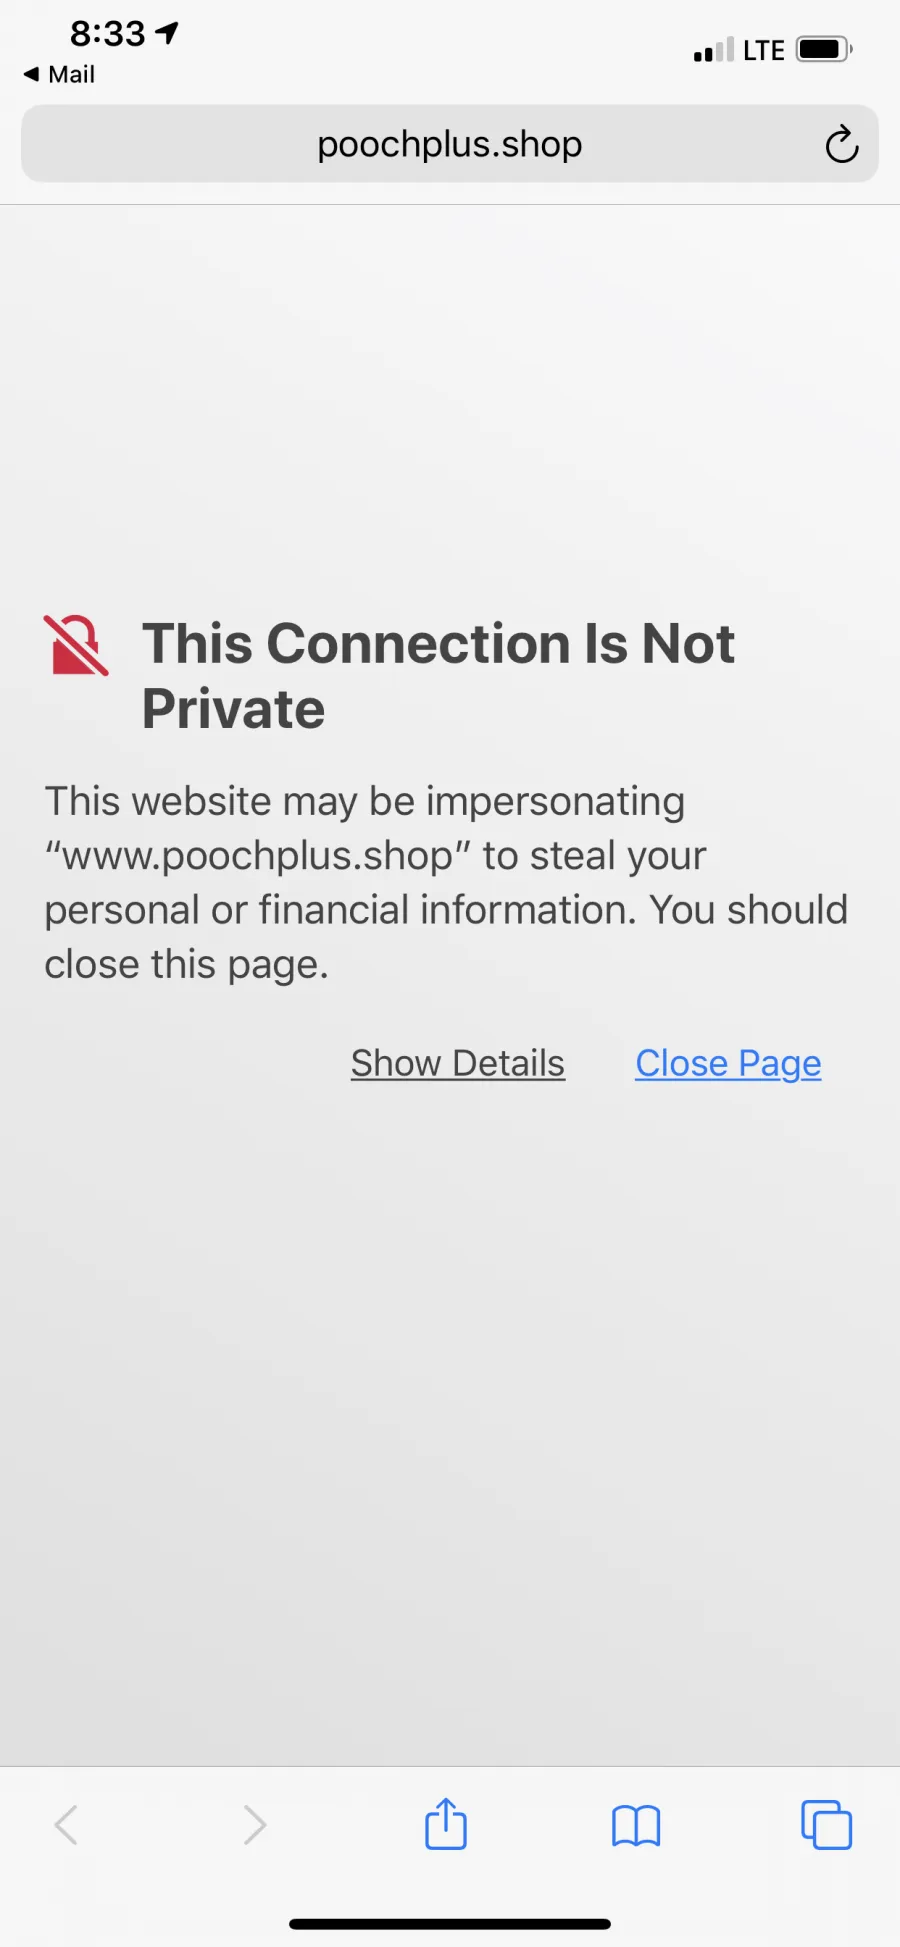
Task: Tap the location arrow next to the time
Action: tap(167, 33)
